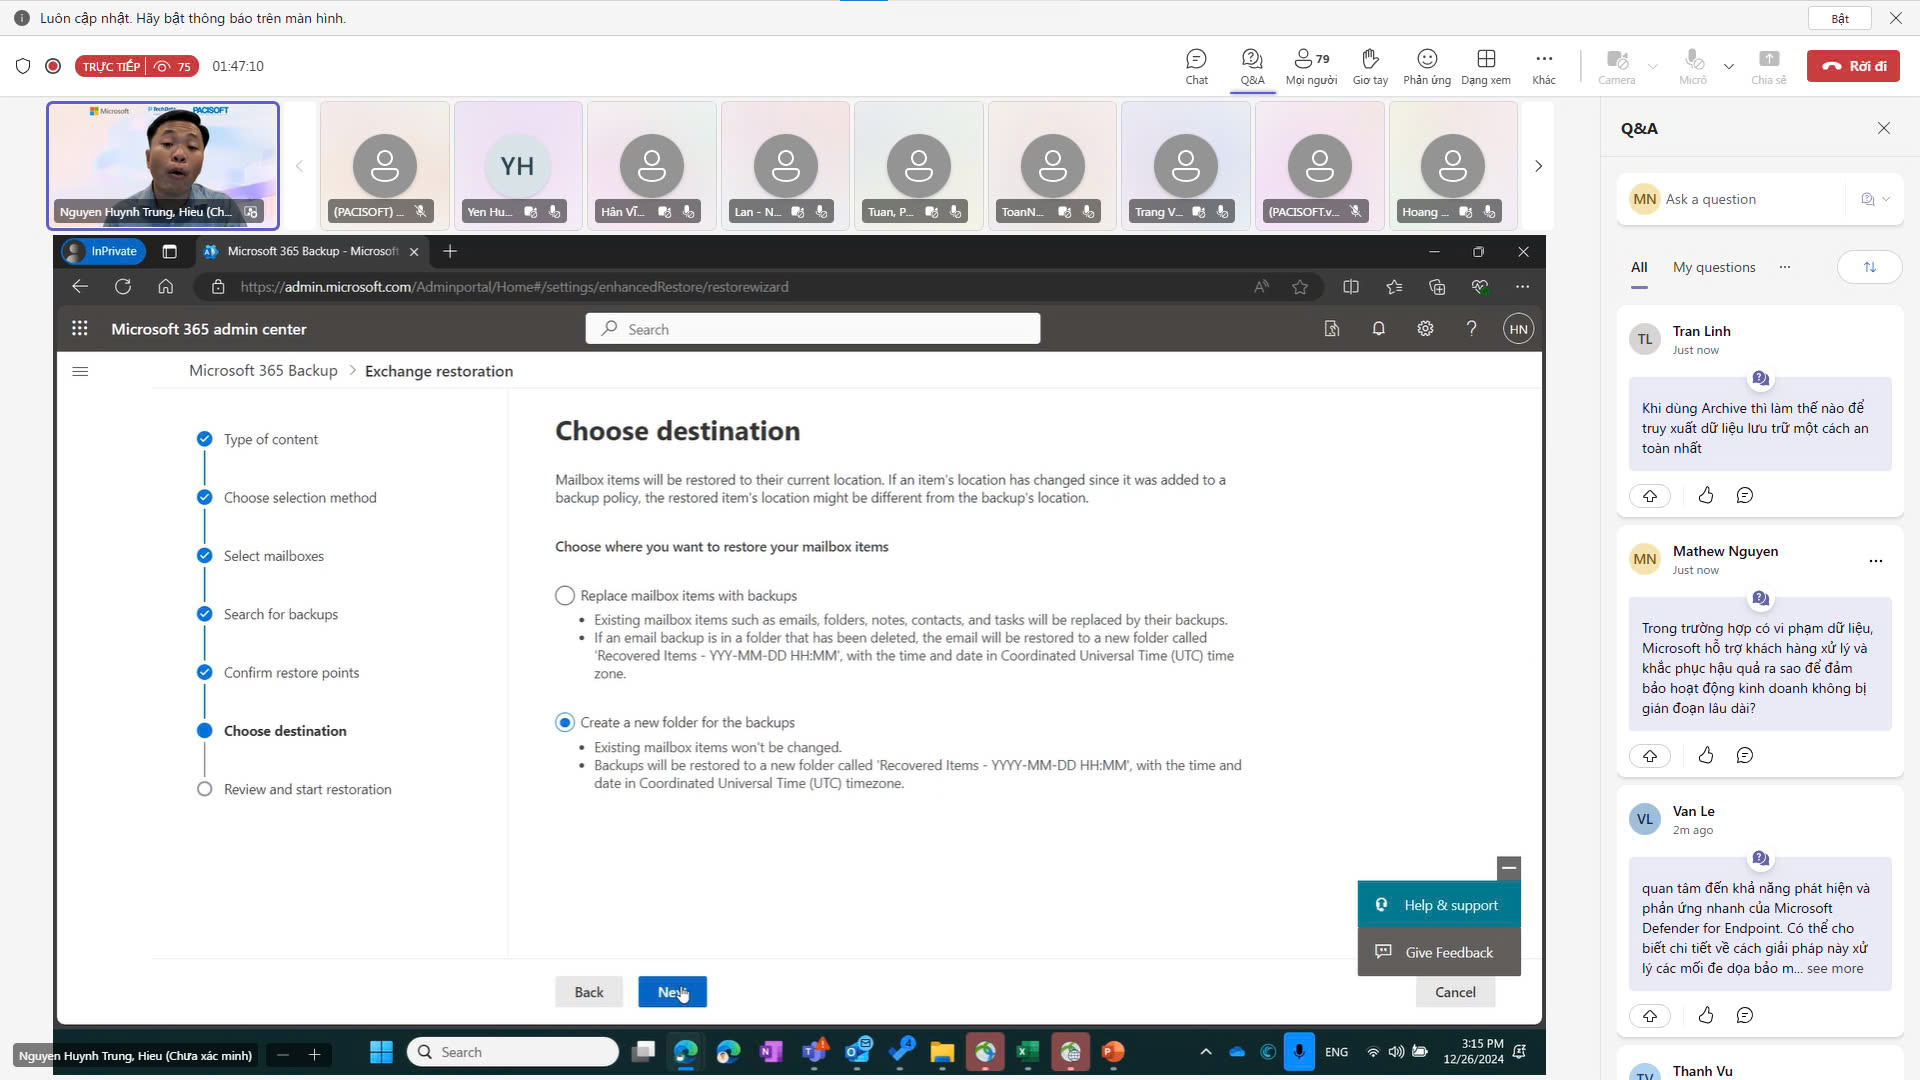1920x1080 pixels.
Task: Turn on notifications with the Bật button
Action: click(x=1840, y=18)
